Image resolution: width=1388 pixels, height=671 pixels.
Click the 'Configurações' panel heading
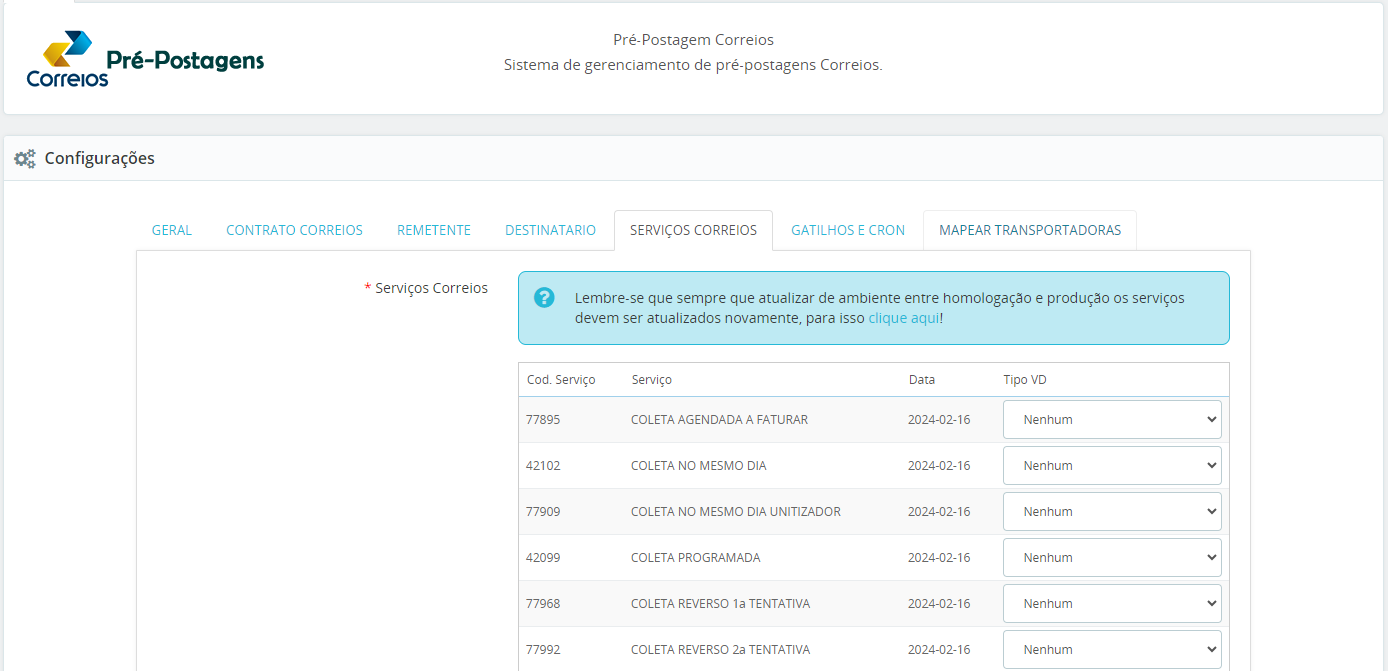tap(100, 158)
